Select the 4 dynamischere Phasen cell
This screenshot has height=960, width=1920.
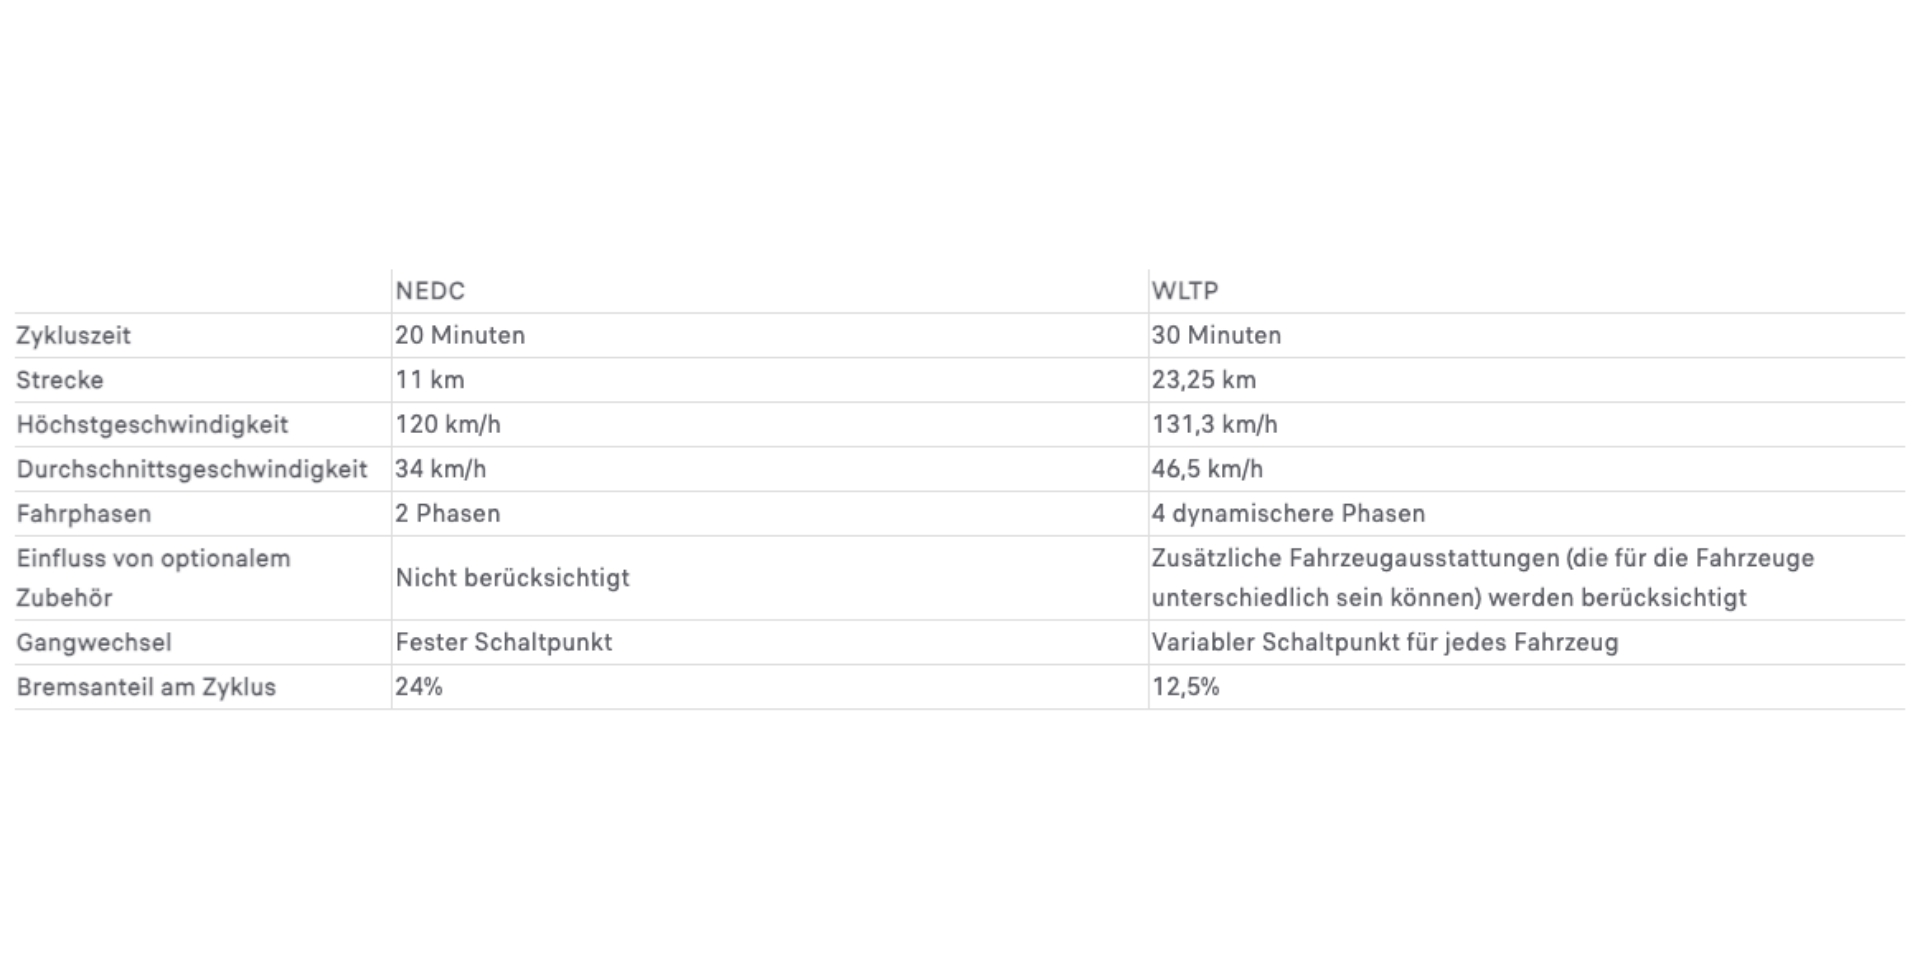pos(1288,514)
